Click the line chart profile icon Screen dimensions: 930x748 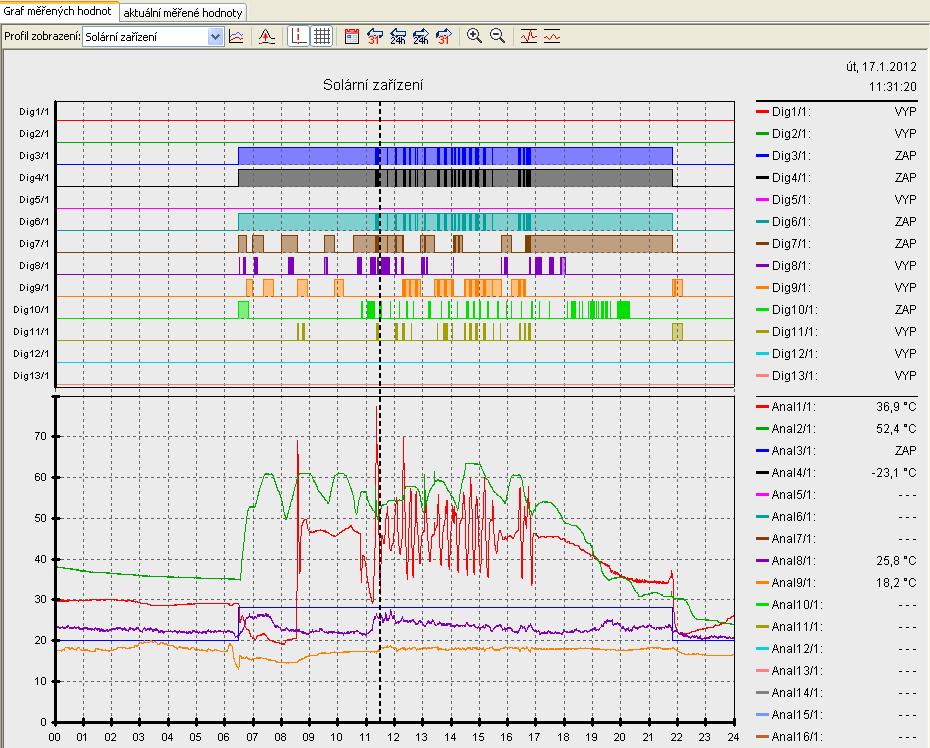click(x=236, y=37)
